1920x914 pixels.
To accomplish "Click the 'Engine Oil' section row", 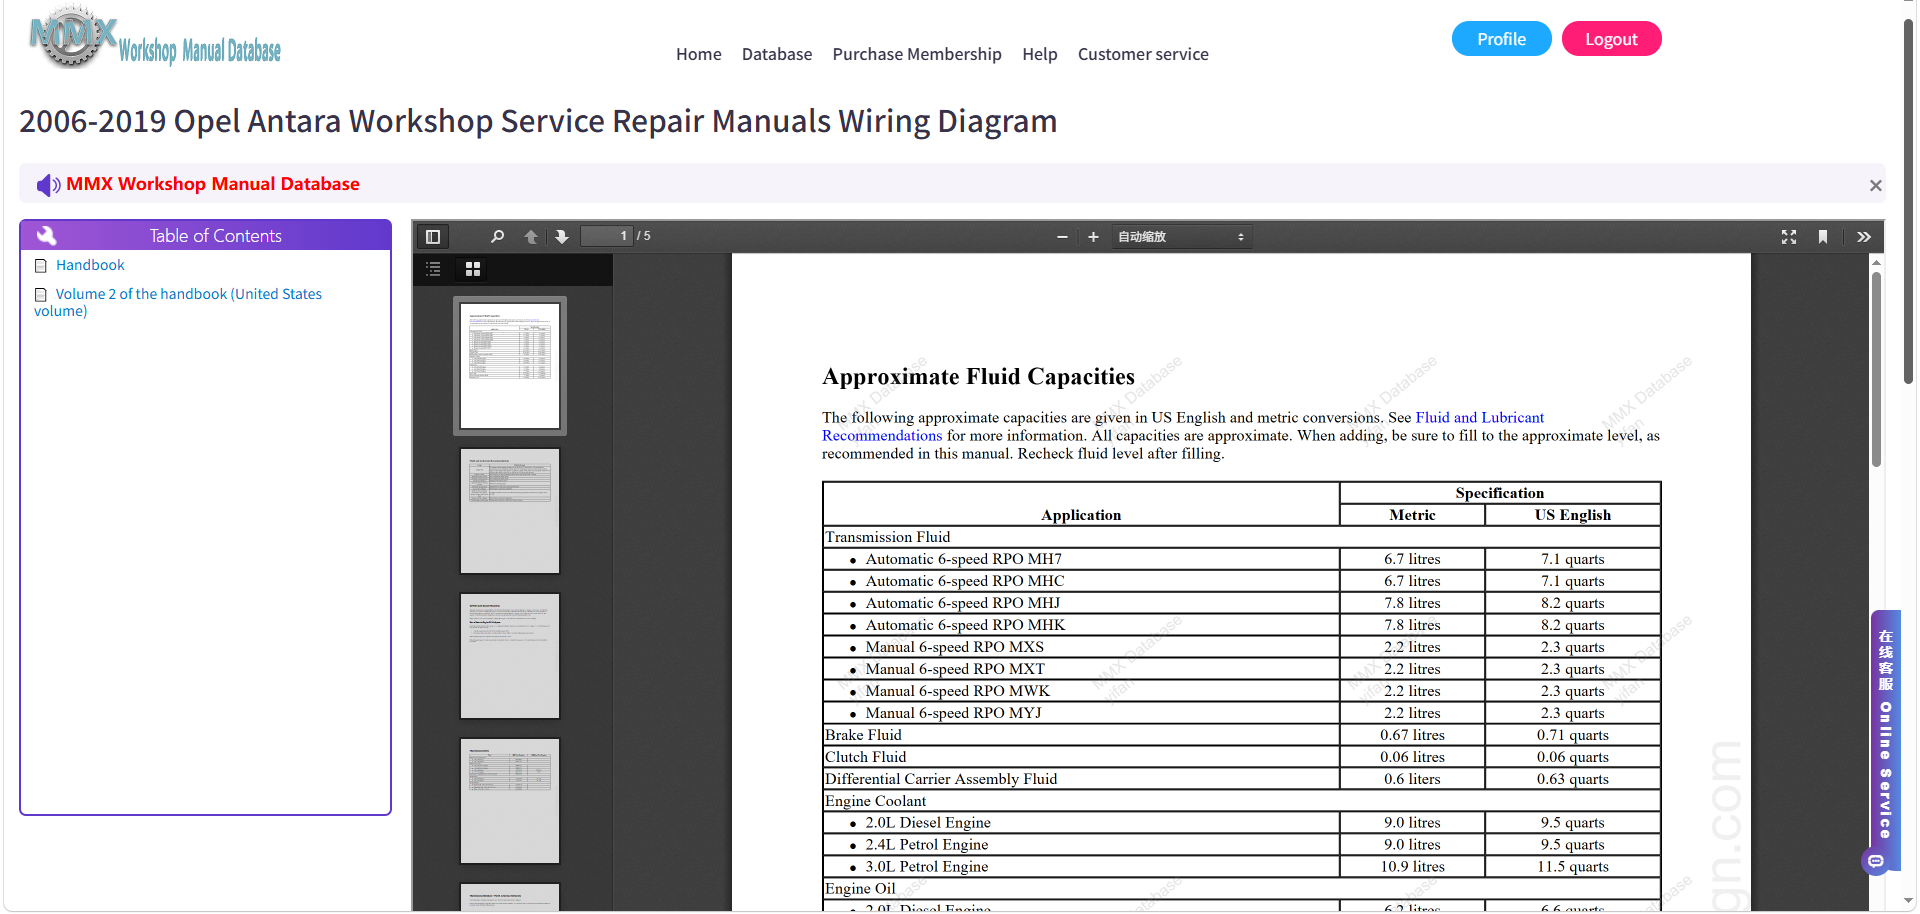I will pyautogui.click(x=1242, y=889).
